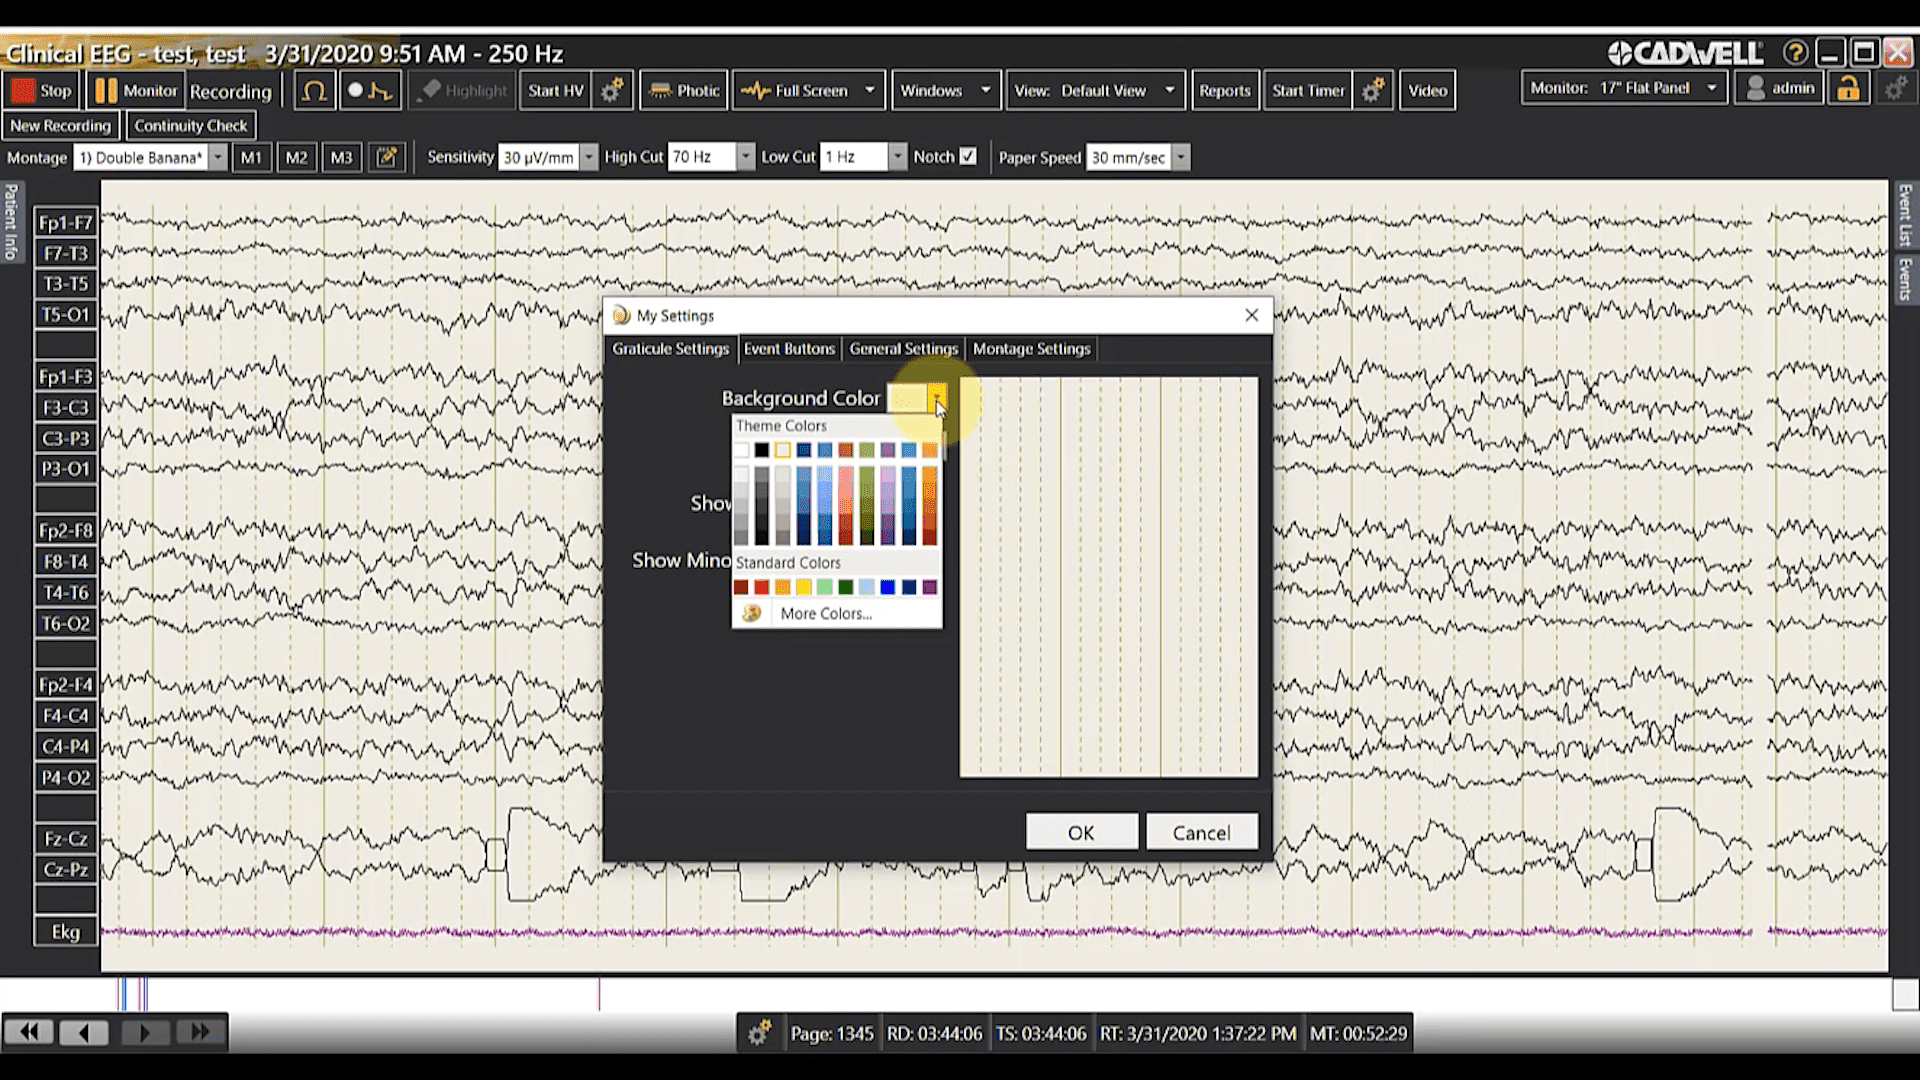Viewport: 1920px width, 1080px height.
Task: Toggle the Monitor pause button
Action: [x=136, y=91]
